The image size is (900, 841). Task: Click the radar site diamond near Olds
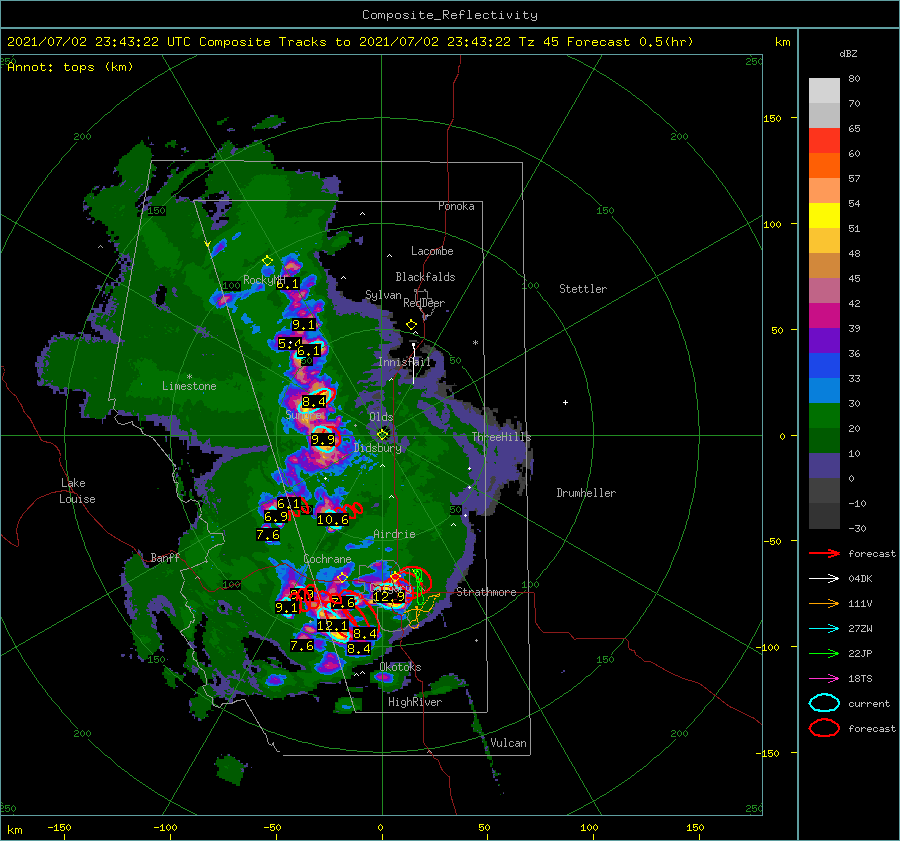[382, 435]
